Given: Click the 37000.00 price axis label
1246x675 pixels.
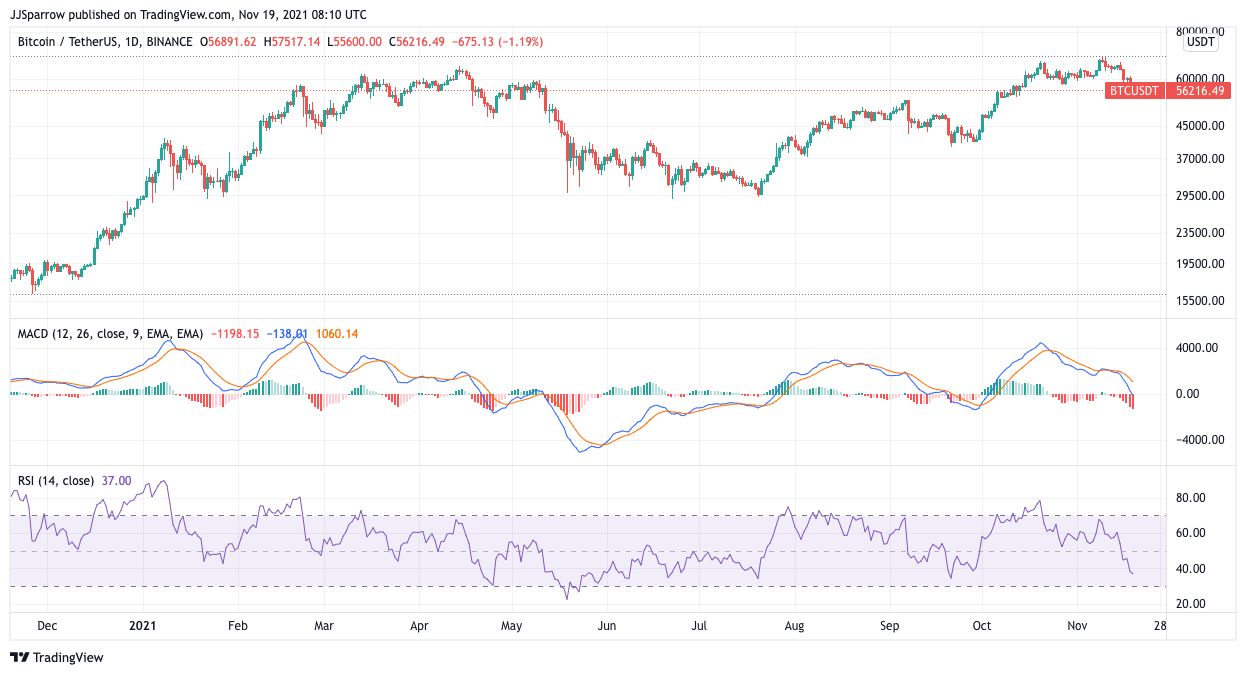Looking at the screenshot, I should tap(1200, 158).
